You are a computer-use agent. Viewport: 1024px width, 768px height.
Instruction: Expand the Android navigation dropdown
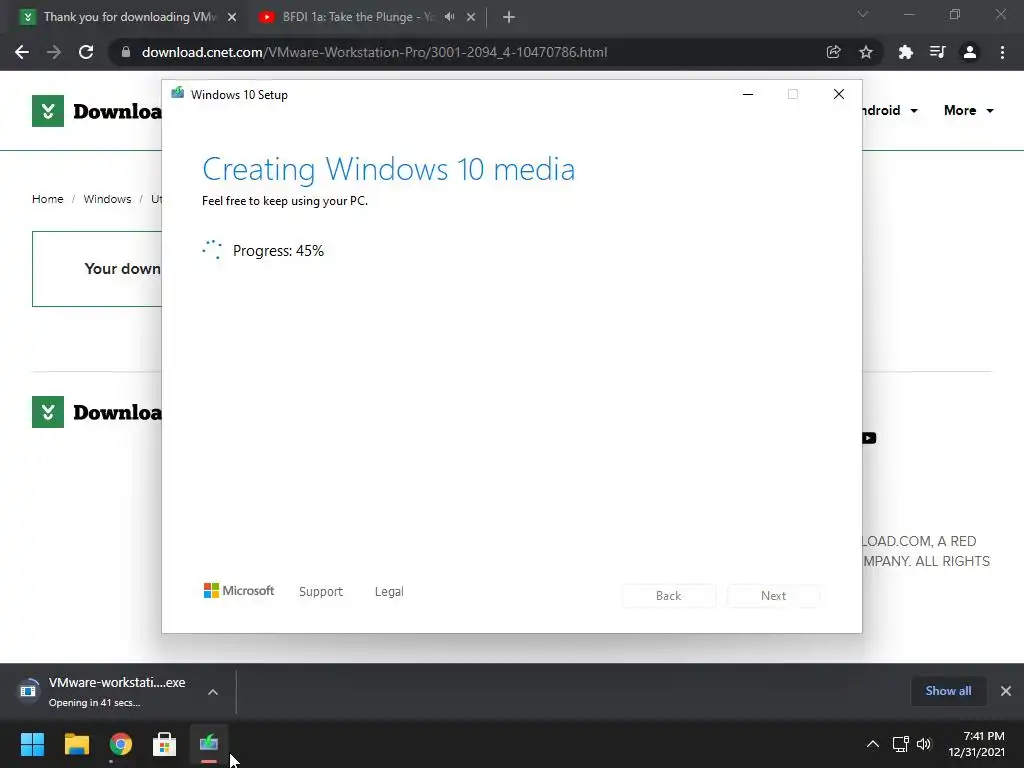point(890,110)
